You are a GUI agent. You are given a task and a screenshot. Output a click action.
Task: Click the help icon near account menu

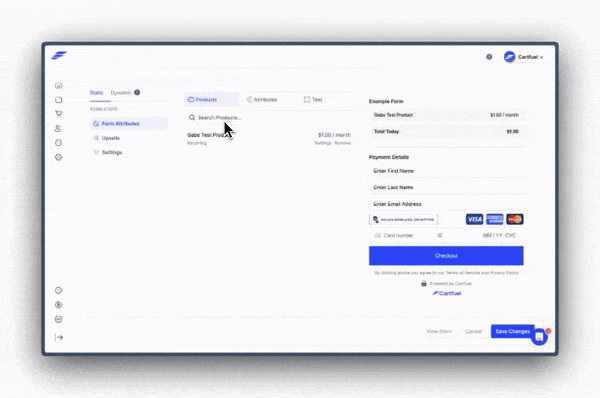pyautogui.click(x=489, y=57)
